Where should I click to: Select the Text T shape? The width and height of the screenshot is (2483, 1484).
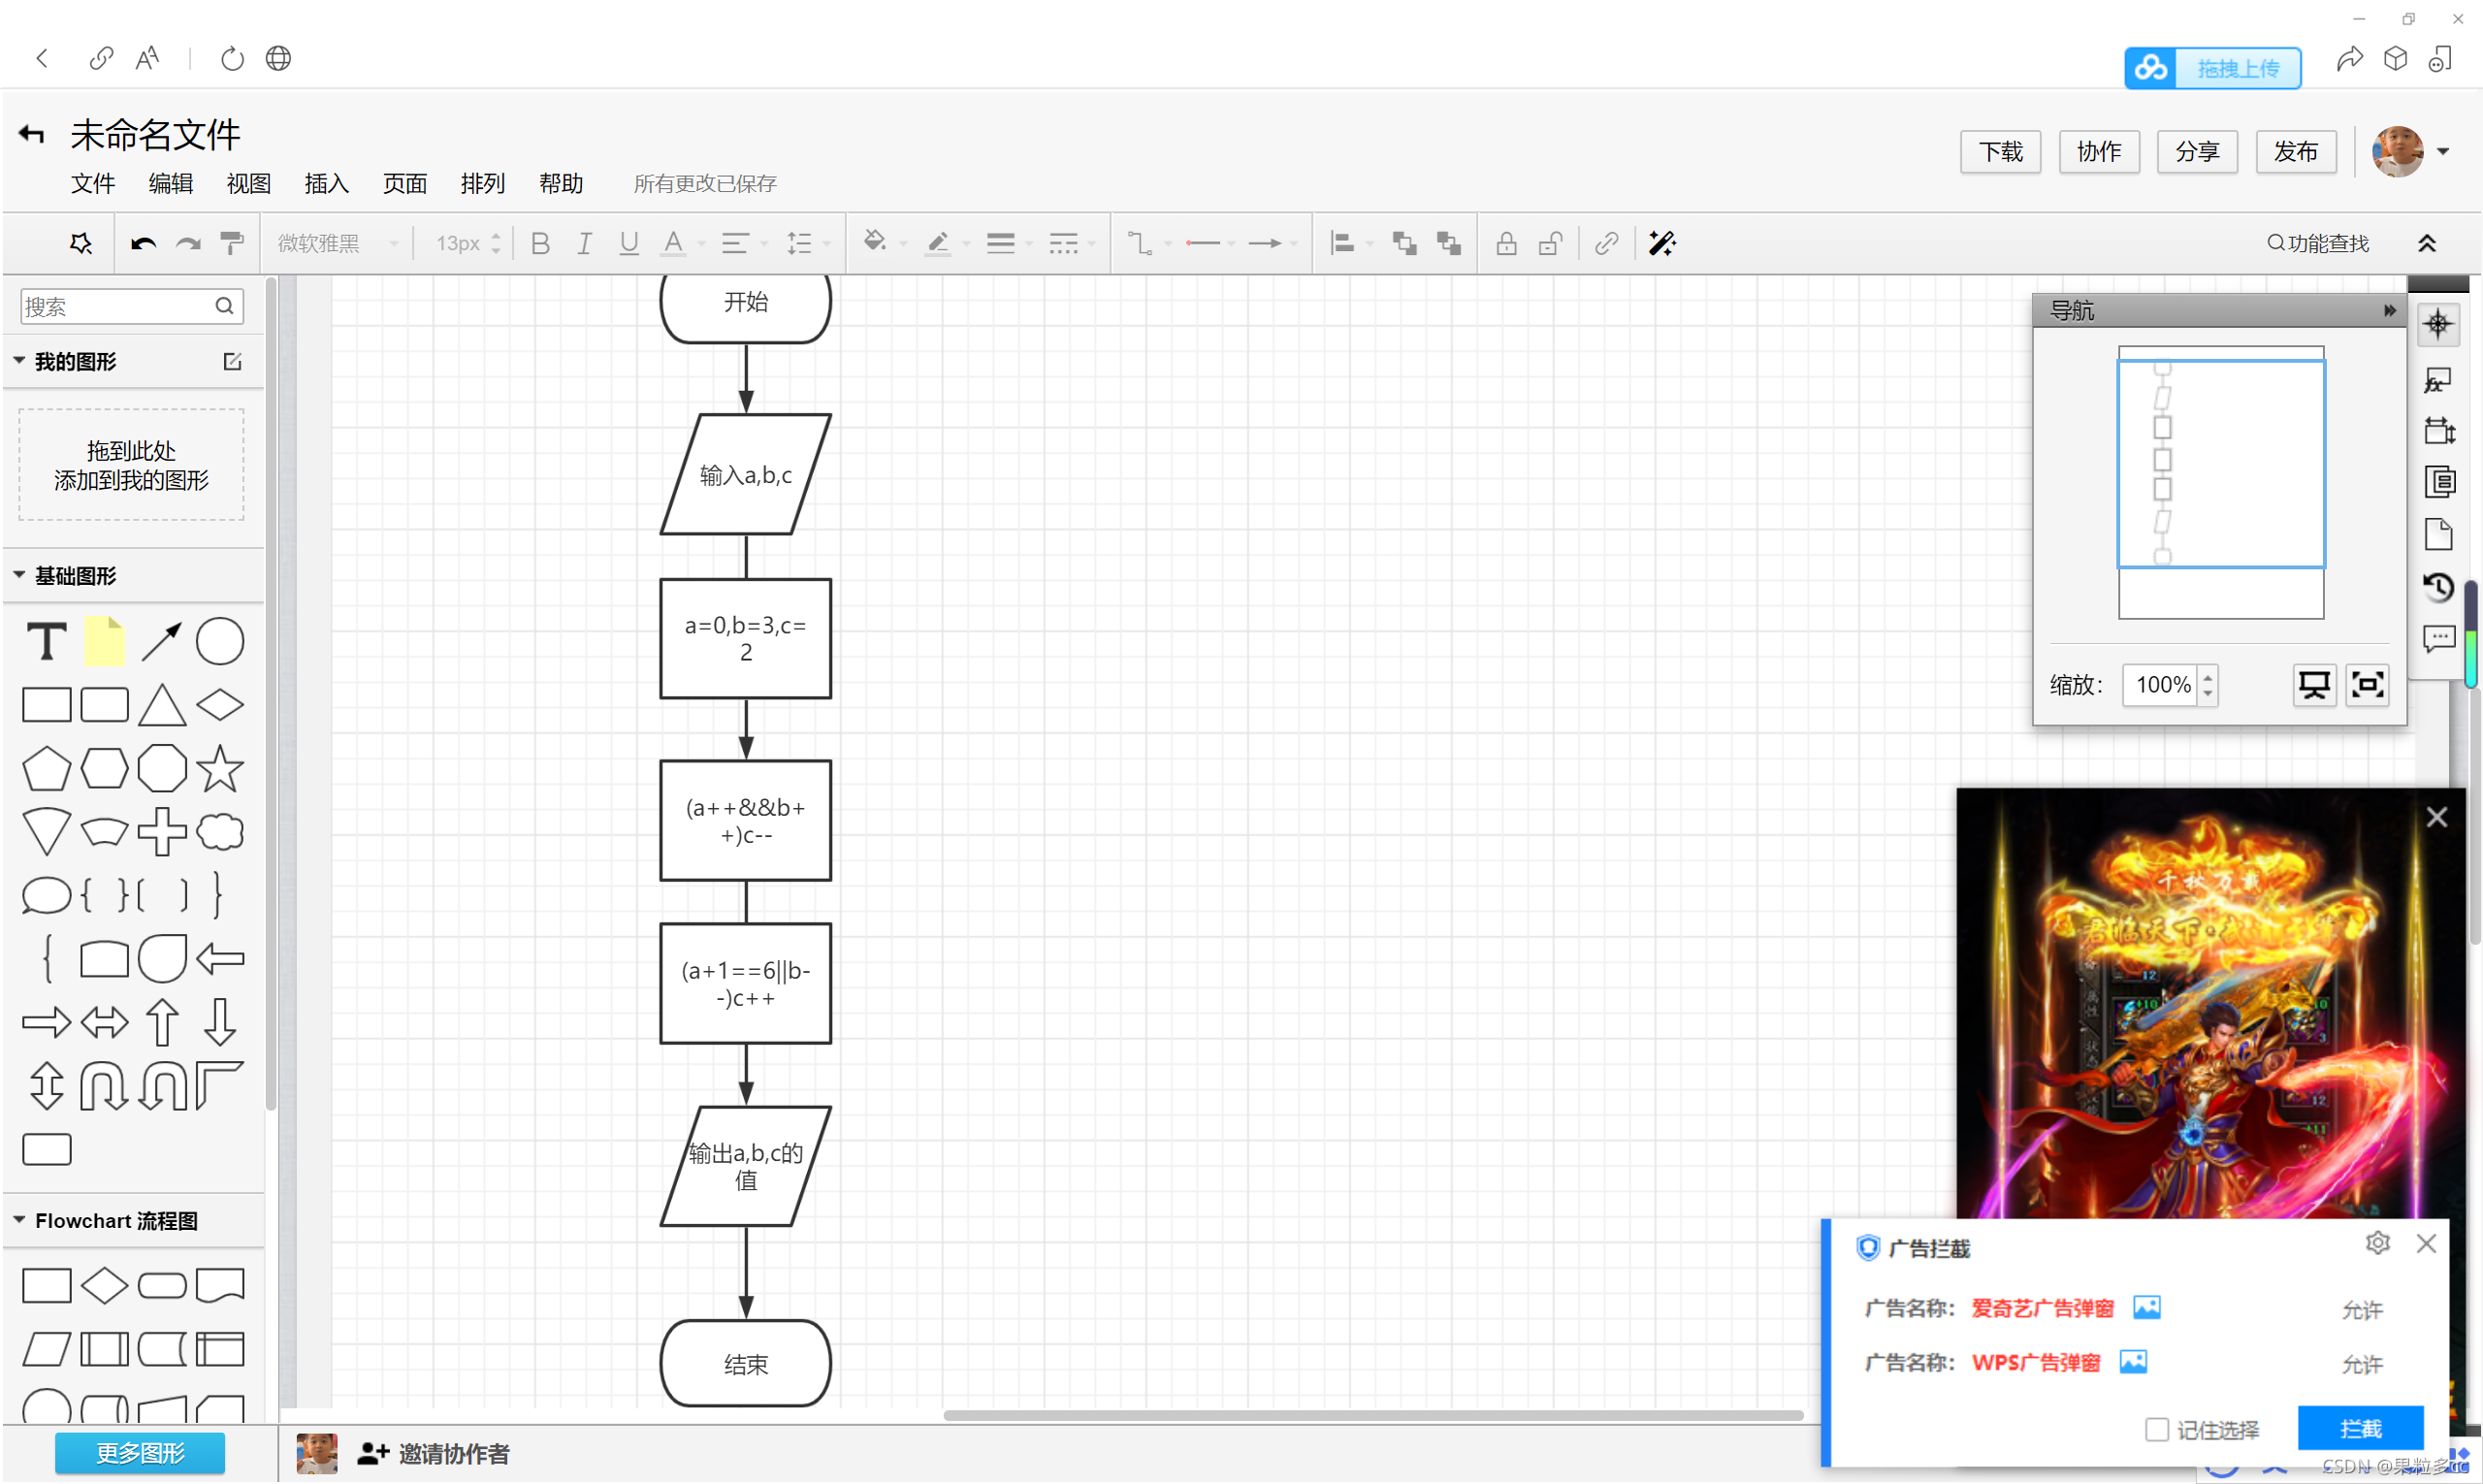(x=46, y=641)
